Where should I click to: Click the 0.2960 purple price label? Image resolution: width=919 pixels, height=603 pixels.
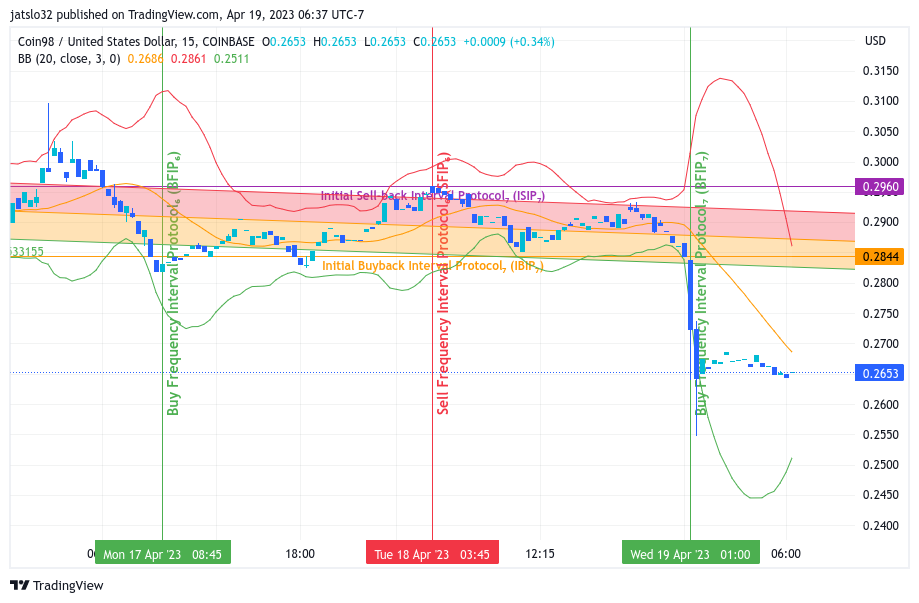880,187
